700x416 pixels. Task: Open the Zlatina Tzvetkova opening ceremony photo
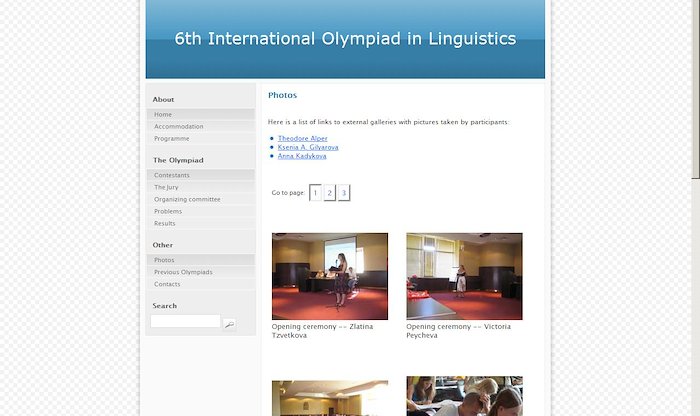pyautogui.click(x=330, y=276)
